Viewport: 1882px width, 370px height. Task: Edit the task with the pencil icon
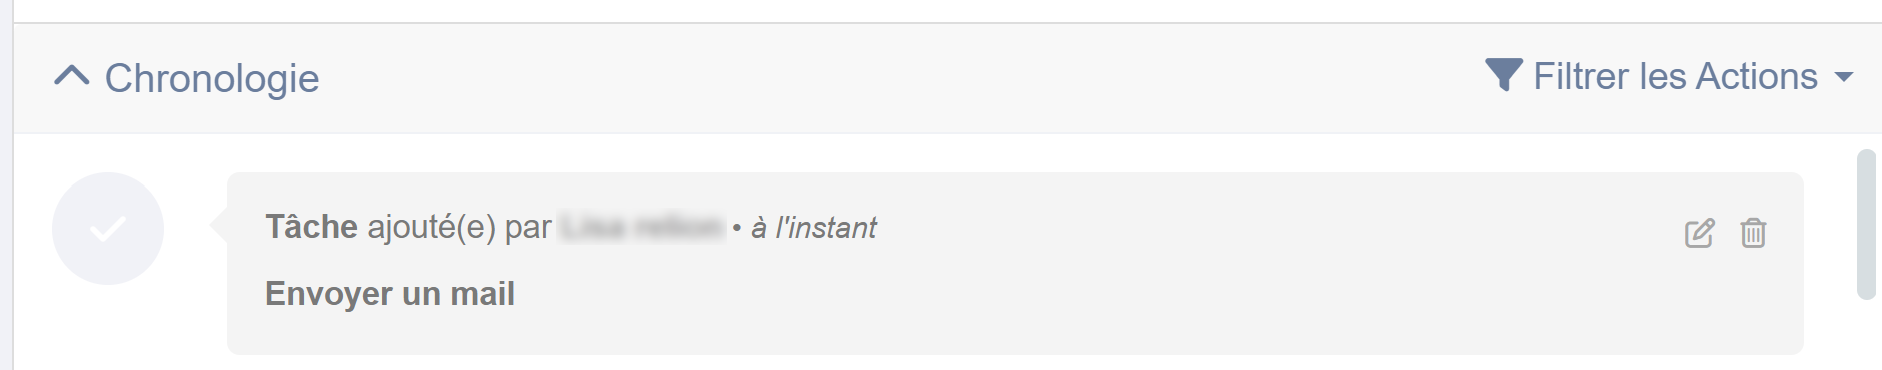(x=1699, y=232)
